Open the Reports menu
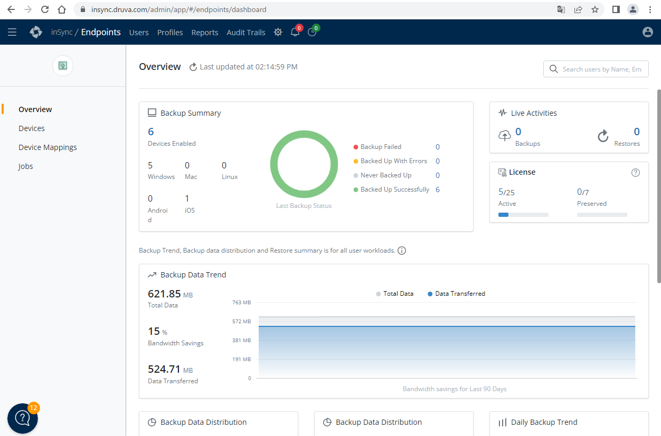The image size is (661, 436). tap(204, 32)
